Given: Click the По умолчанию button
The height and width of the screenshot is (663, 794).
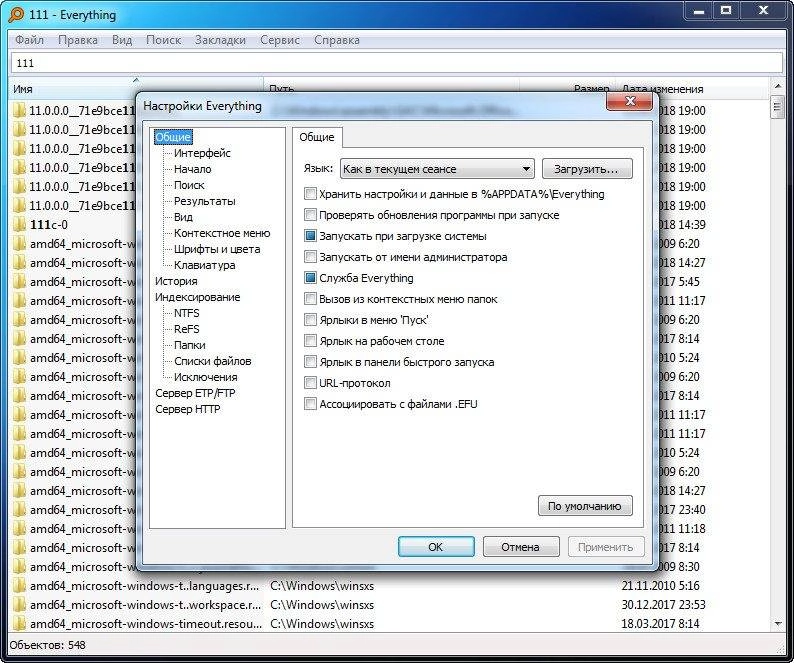Looking at the screenshot, I should [585, 506].
